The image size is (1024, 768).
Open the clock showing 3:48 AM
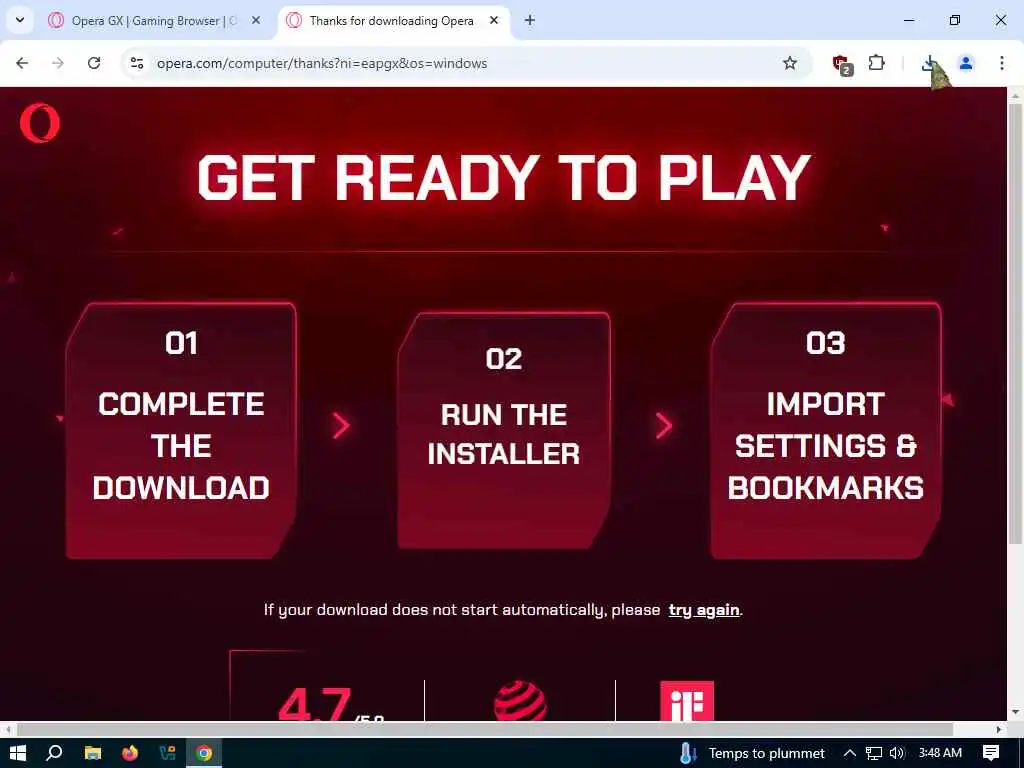940,753
